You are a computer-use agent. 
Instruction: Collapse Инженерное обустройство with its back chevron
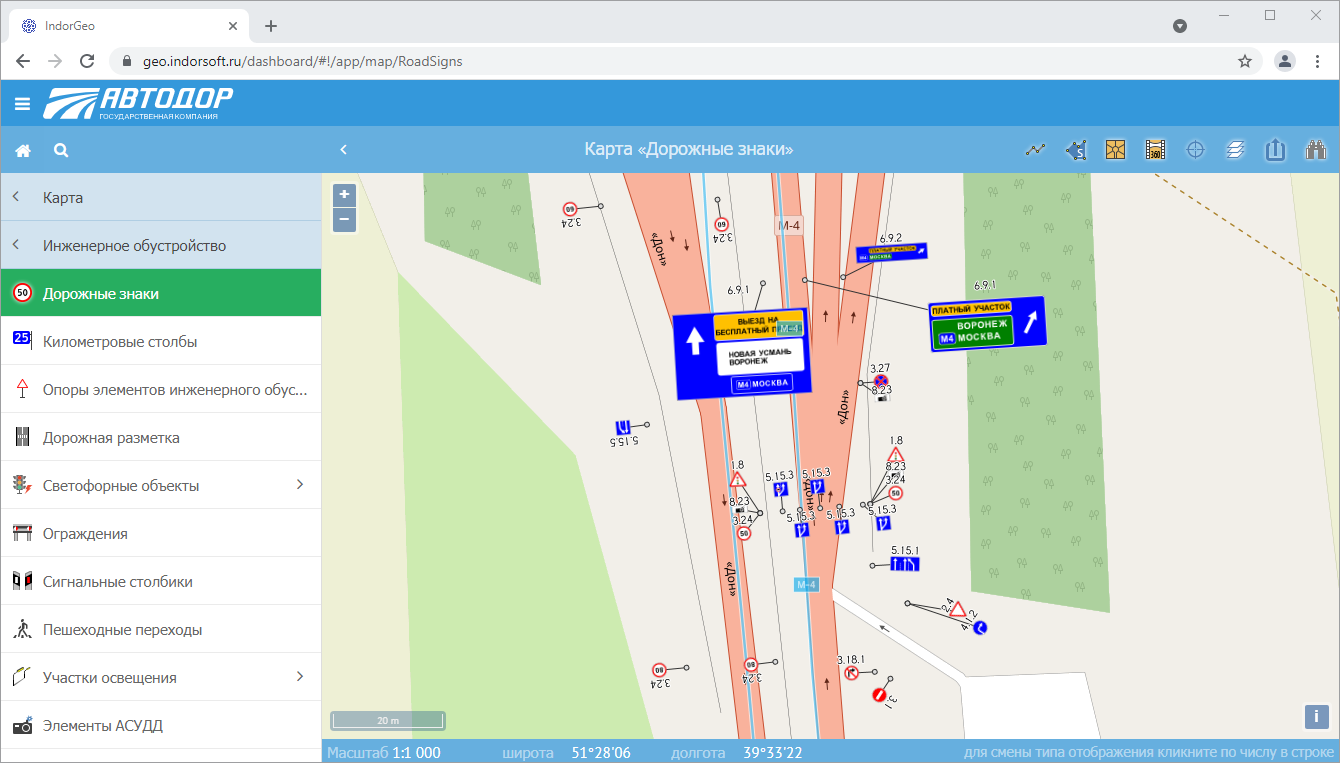click(x=16, y=245)
